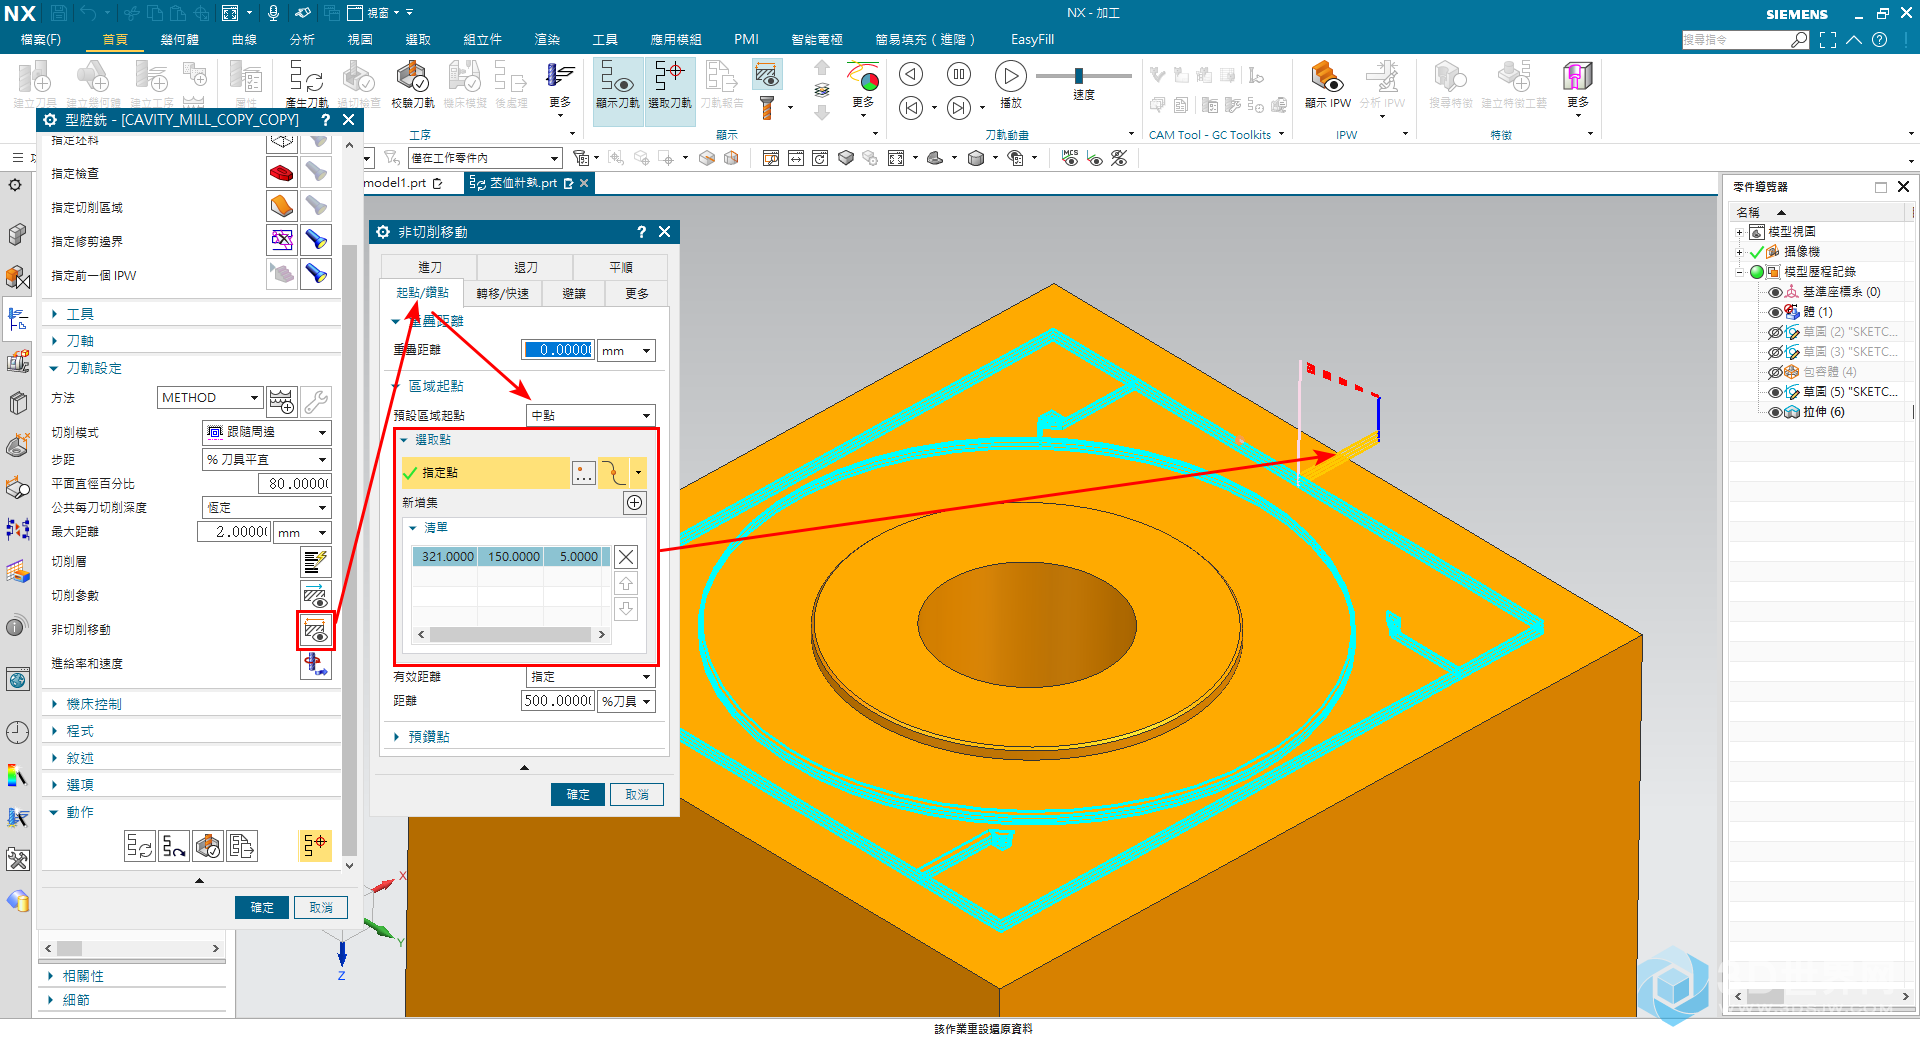1920x1040 pixels.
Task: Click the 最大距離 2.0000 input field
Action: [x=234, y=532]
